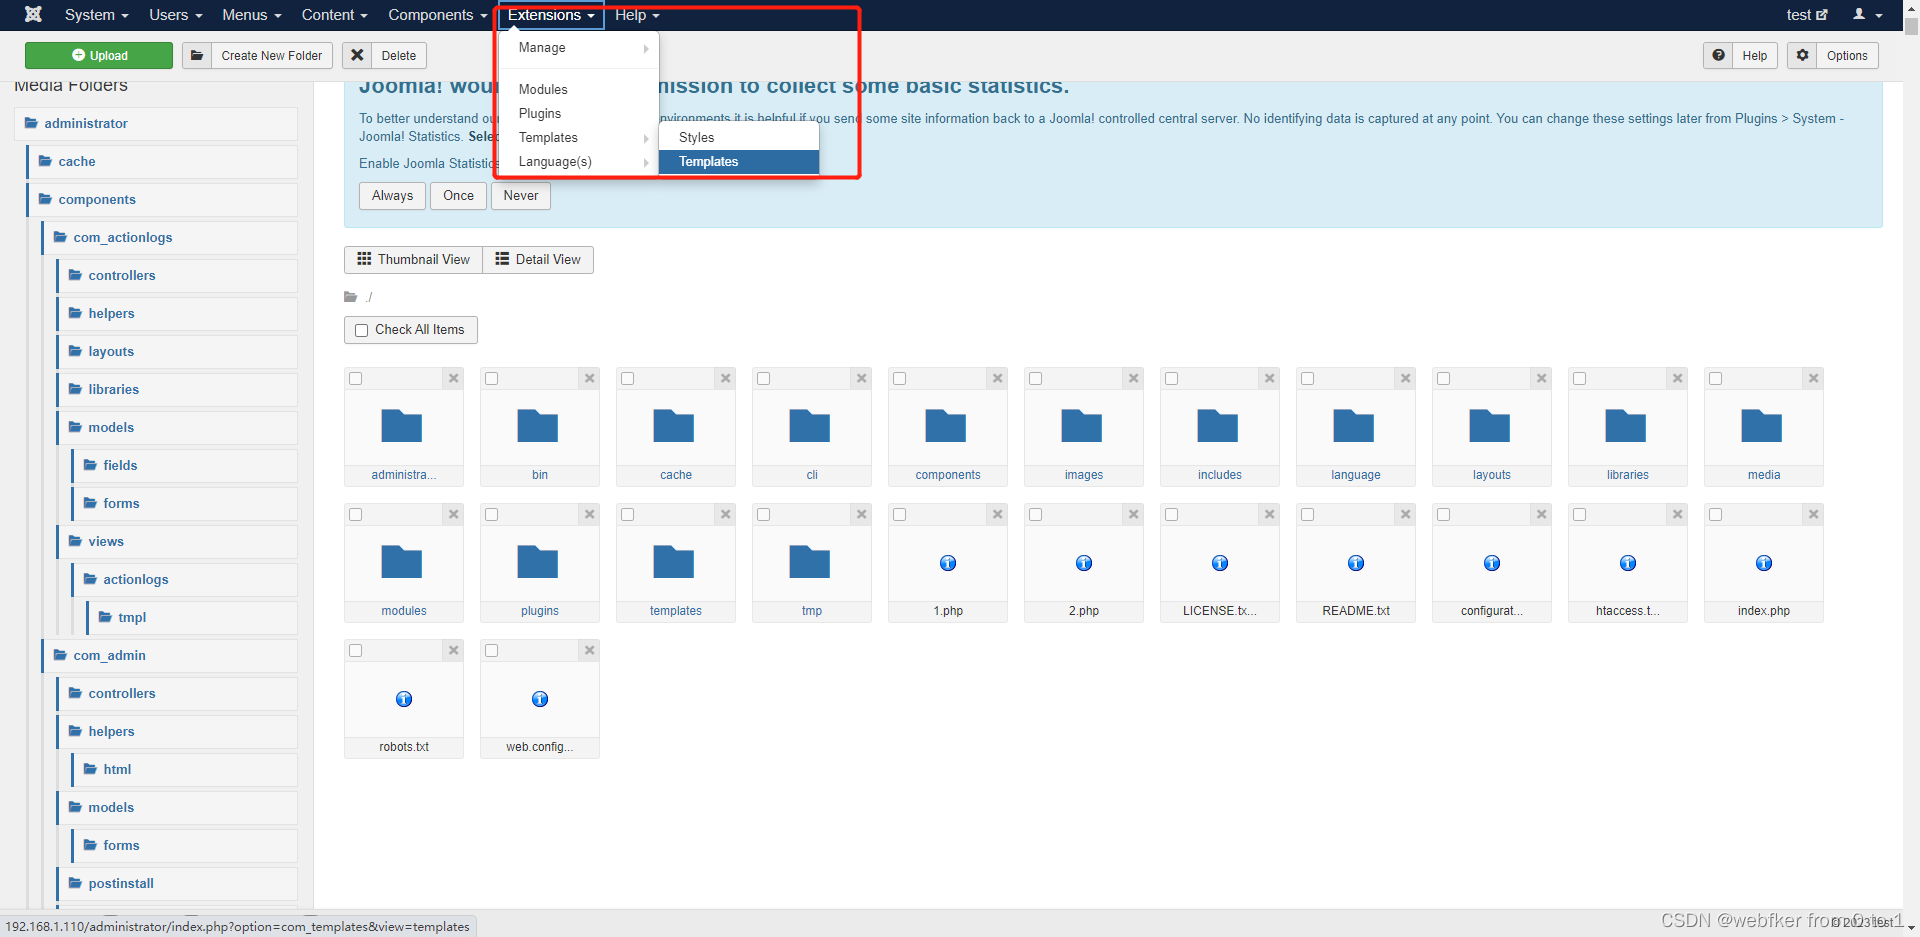Delete the bin folder with its X
The image size is (1920, 937).
click(x=590, y=378)
